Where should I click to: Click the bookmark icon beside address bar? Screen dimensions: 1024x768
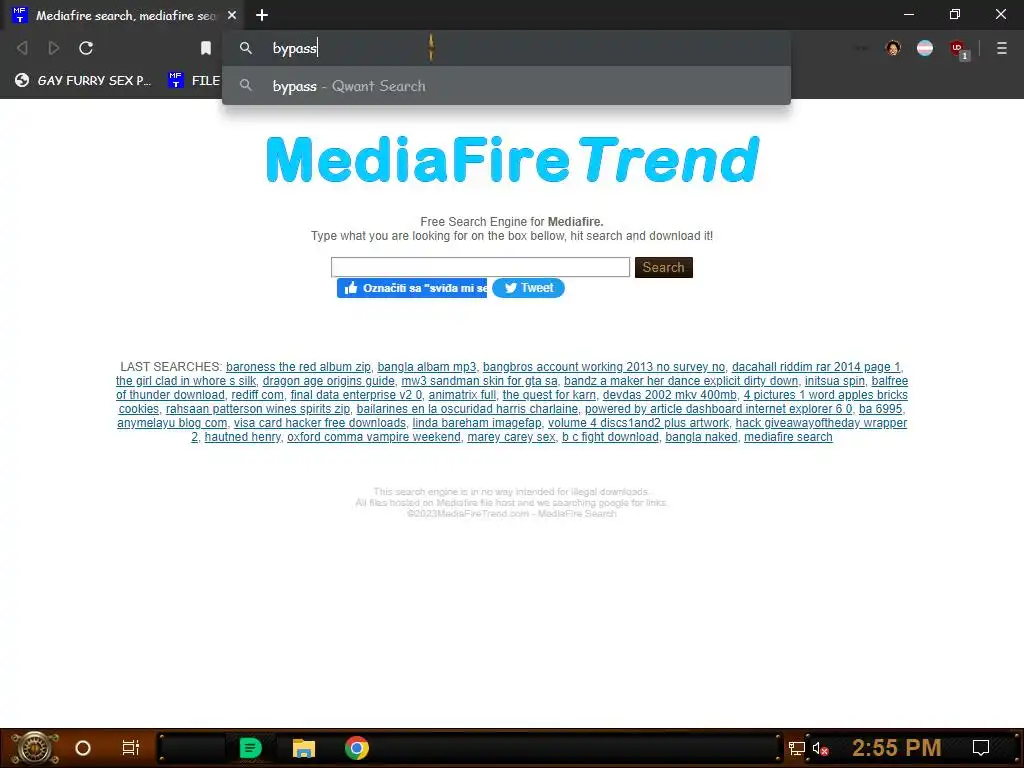[x=206, y=48]
